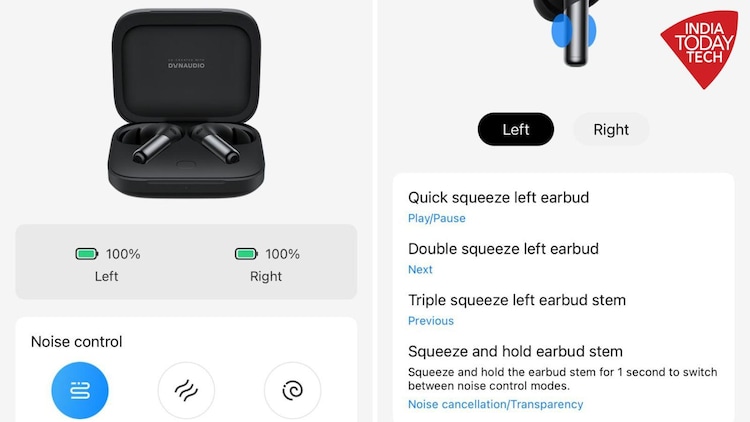Open Triple squeeze left earbud stem option
The width and height of the screenshot is (750, 422).
563,310
